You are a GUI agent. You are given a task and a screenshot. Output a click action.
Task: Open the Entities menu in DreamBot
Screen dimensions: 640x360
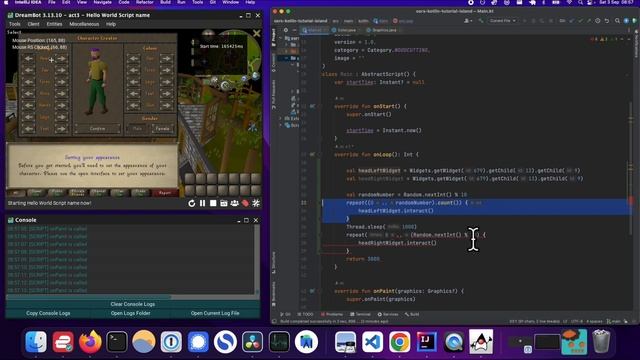(54, 24)
